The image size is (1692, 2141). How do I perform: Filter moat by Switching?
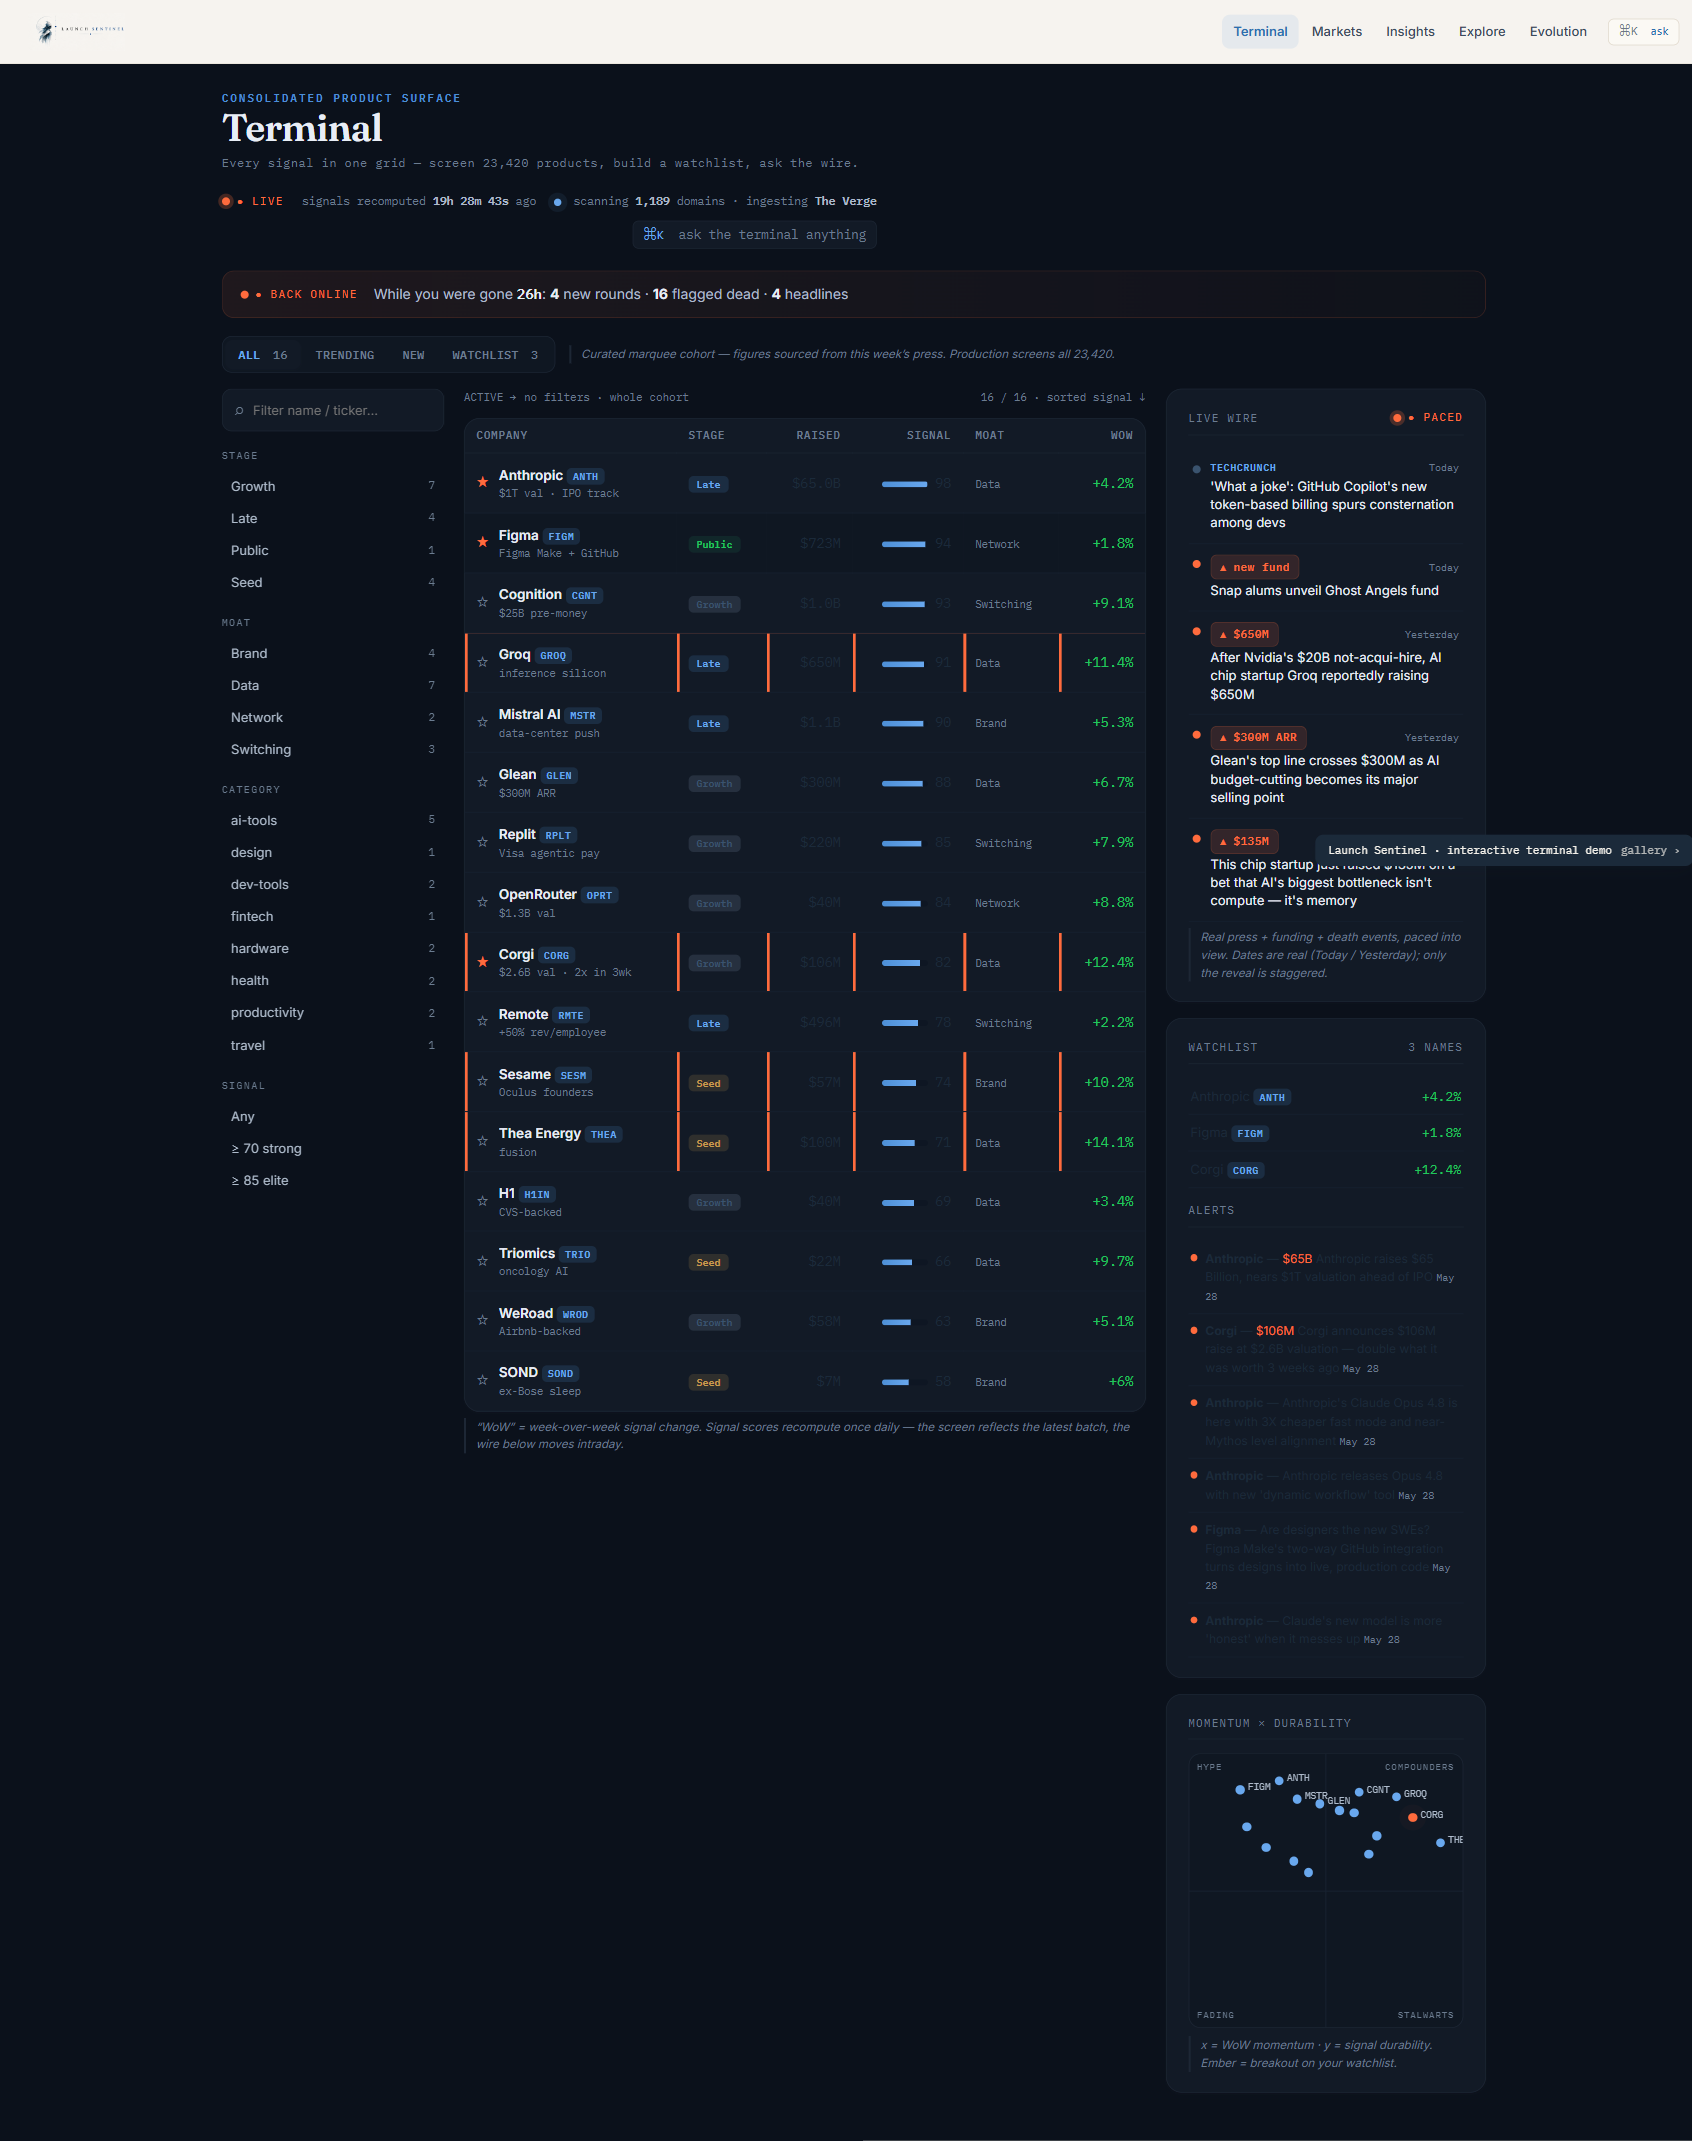tap(333, 749)
